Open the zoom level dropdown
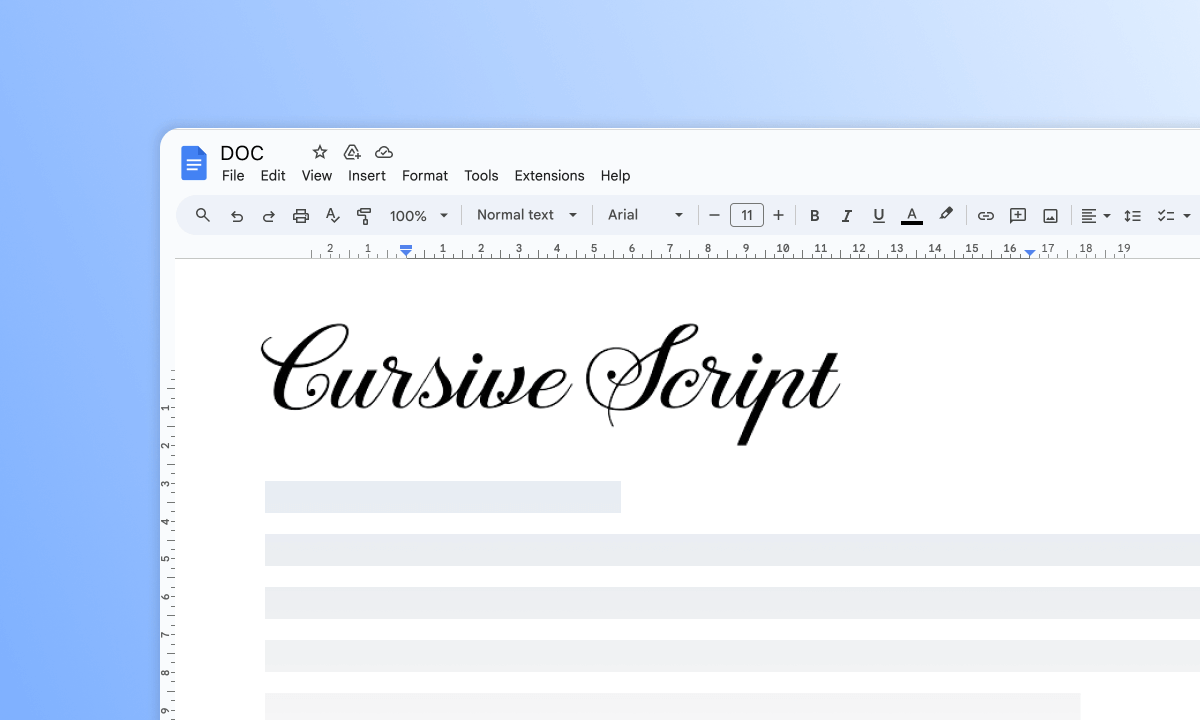The image size is (1200, 720). 417,215
